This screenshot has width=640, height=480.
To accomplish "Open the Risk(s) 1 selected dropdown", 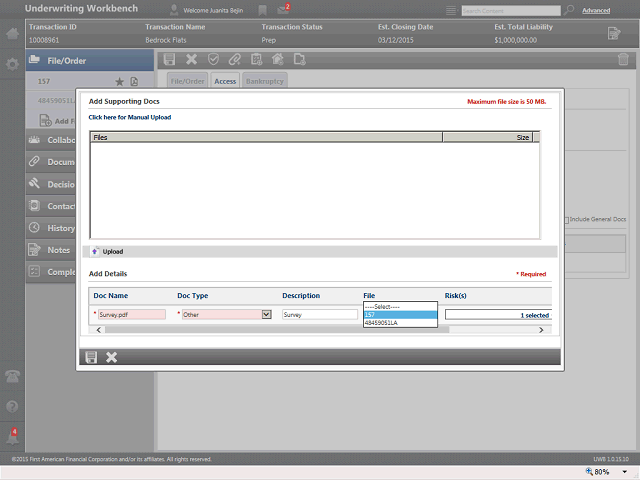I will (498, 315).
